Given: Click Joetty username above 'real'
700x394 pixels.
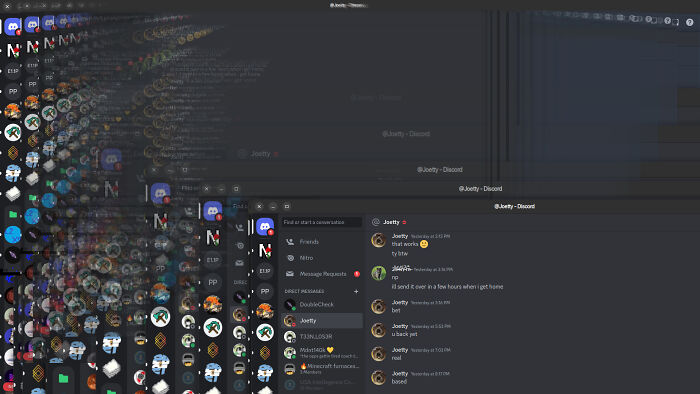Looking at the screenshot, I should point(400,349).
